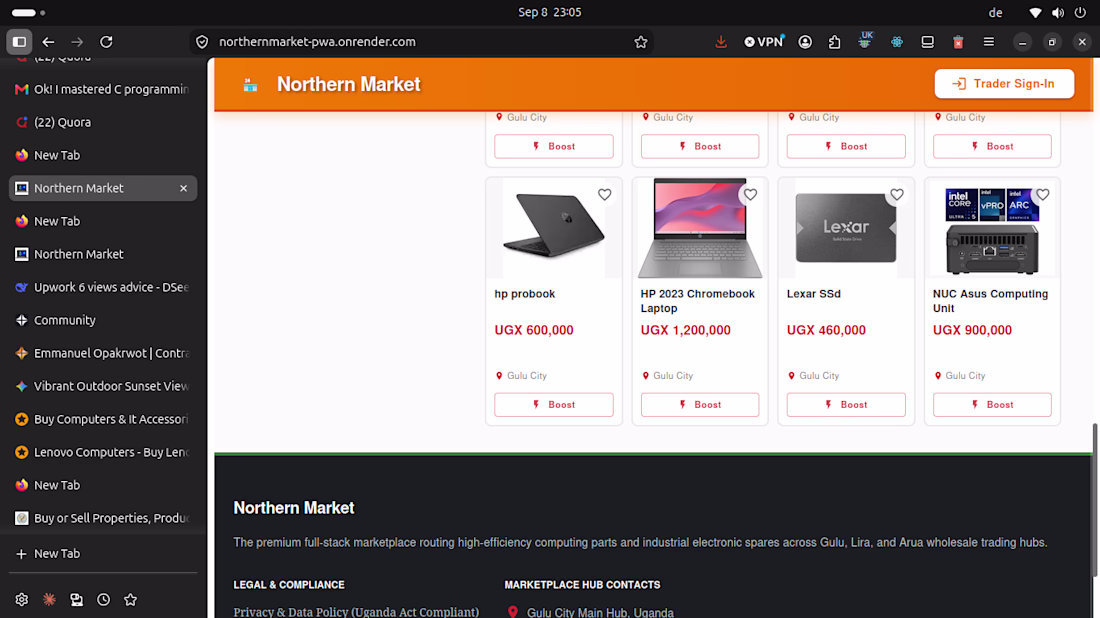Go back to the previous page
1100x618 pixels.
tap(48, 42)
